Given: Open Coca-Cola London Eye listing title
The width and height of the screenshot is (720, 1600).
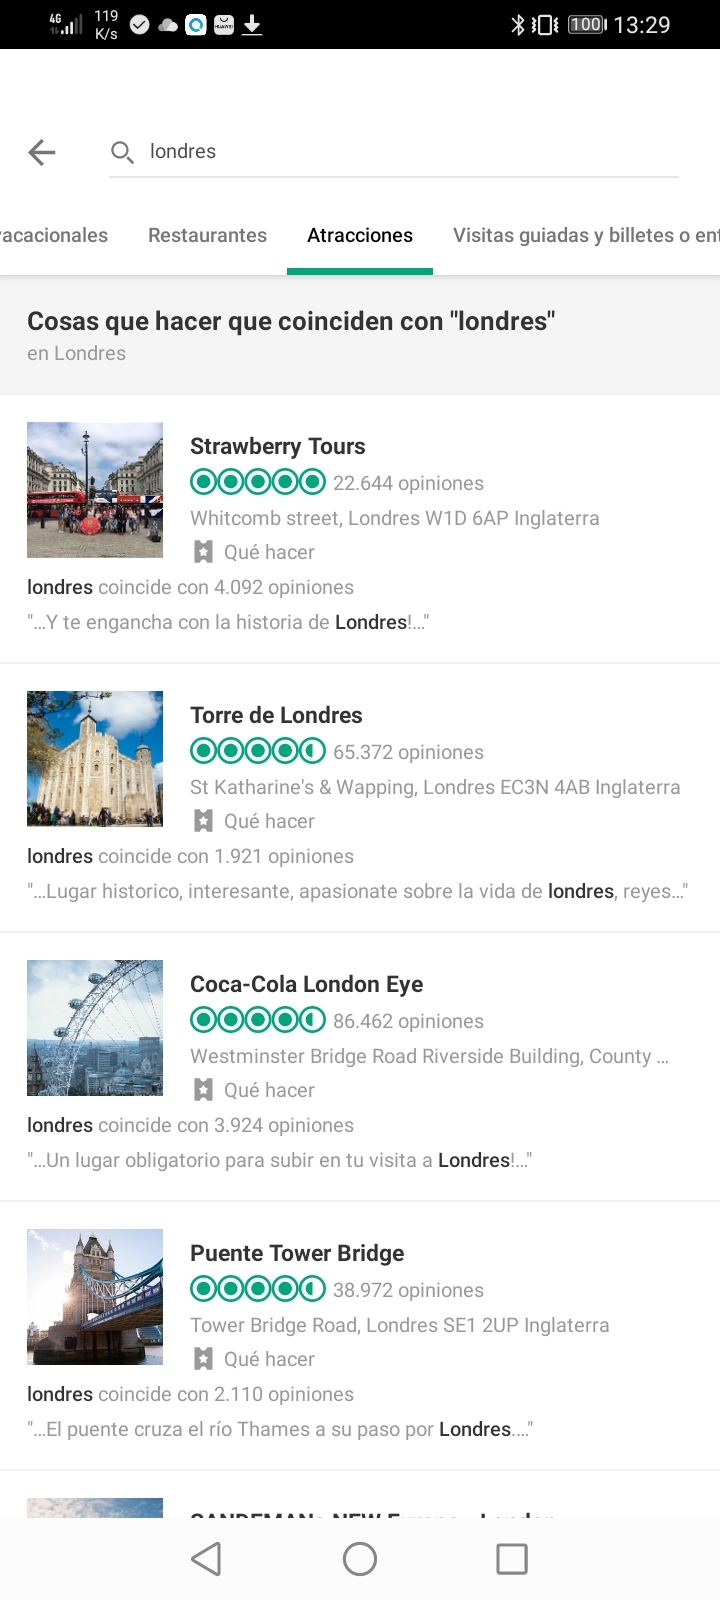Looking at the screenshot, I should pos(306,984).
